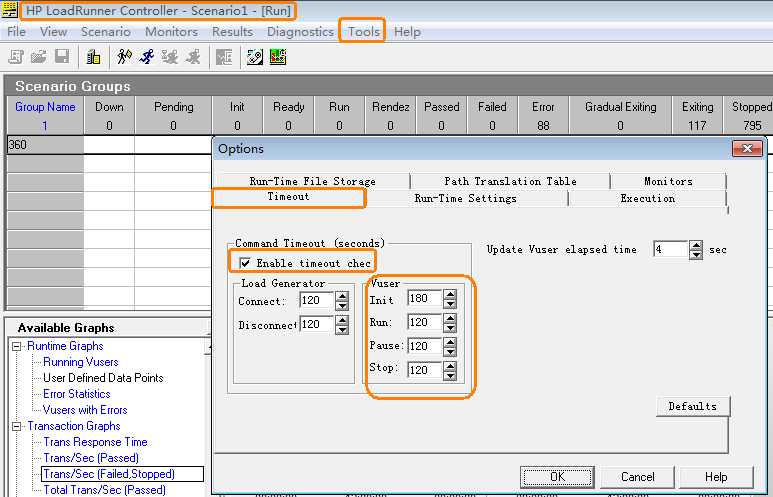Click the green graph monitor toolbar icon
Viewport: 773px width, 497px height.
278,57
